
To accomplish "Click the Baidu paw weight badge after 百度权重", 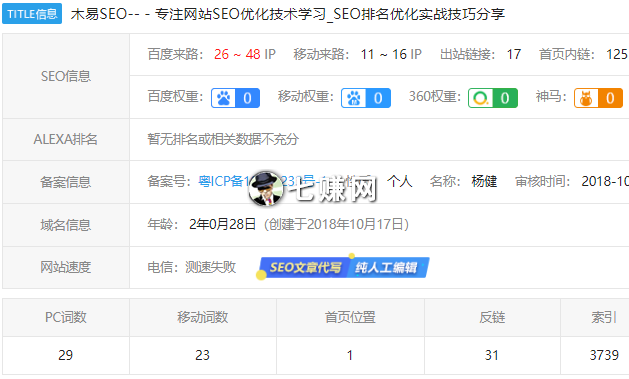I will point(235,98).
